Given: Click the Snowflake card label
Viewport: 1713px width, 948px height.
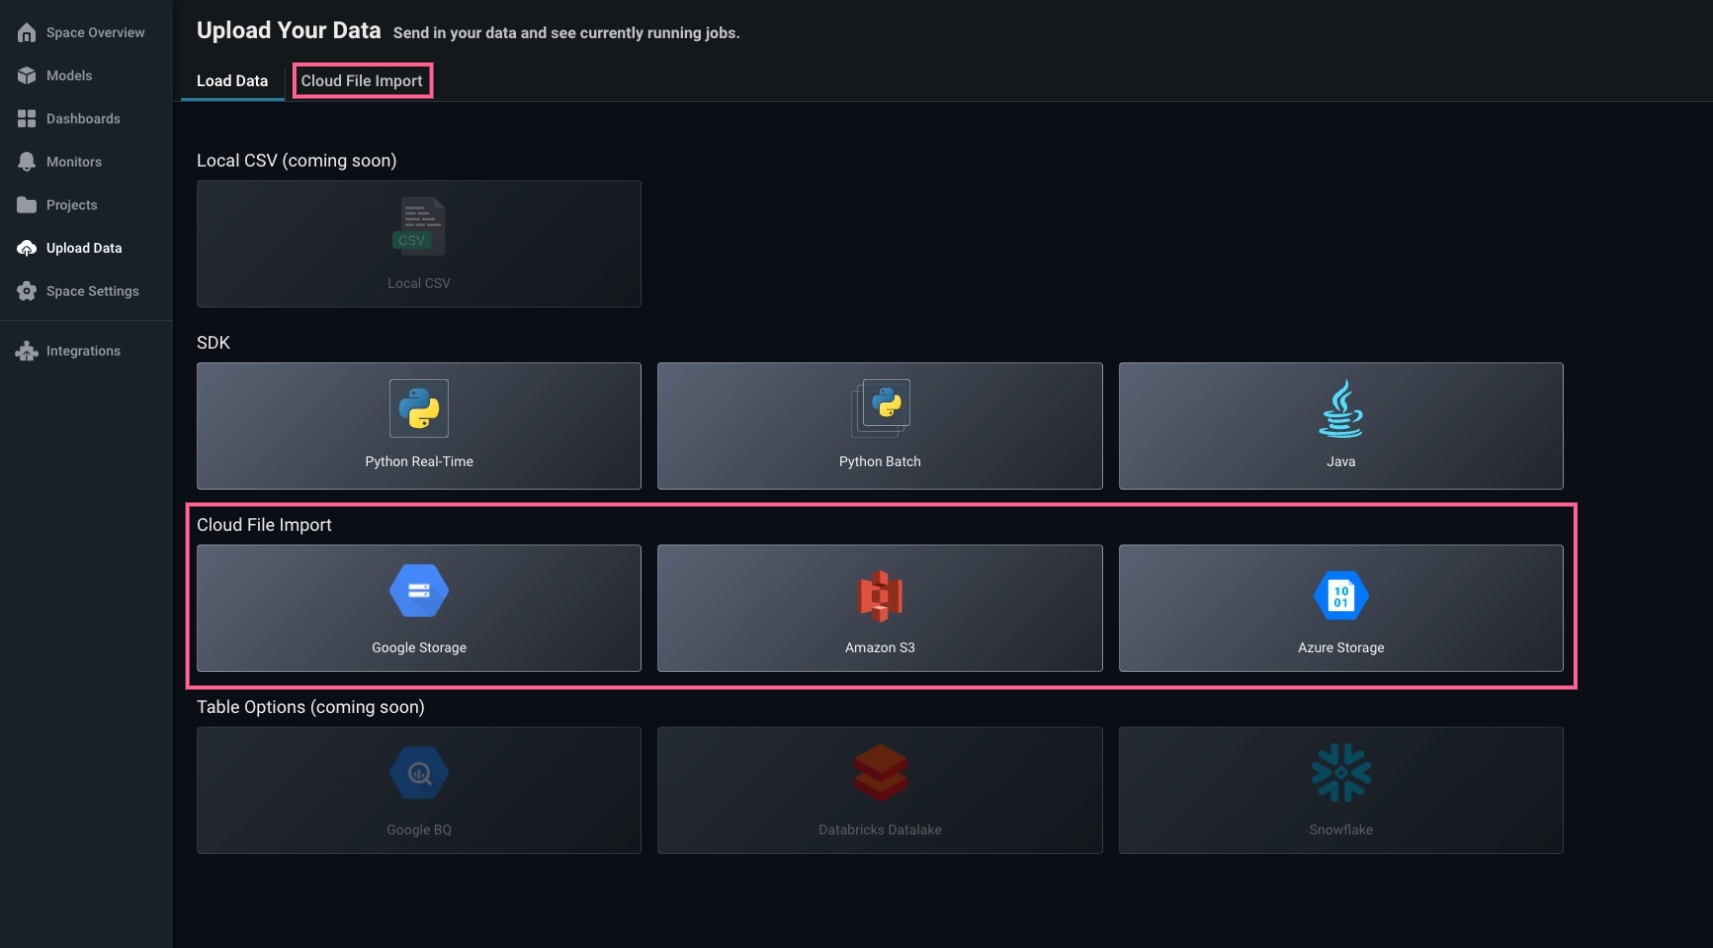Looking at the screenshot, I should (x=1341, y=830).
